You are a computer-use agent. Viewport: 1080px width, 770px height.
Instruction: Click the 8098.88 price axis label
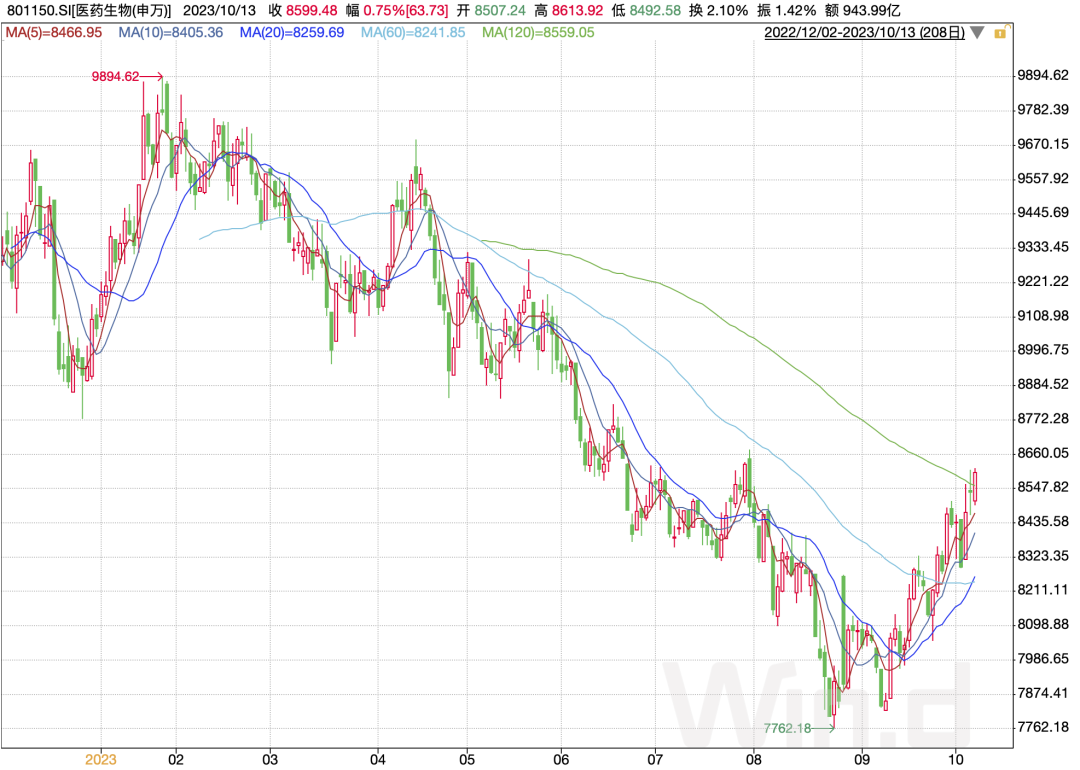pos(1043,625)
